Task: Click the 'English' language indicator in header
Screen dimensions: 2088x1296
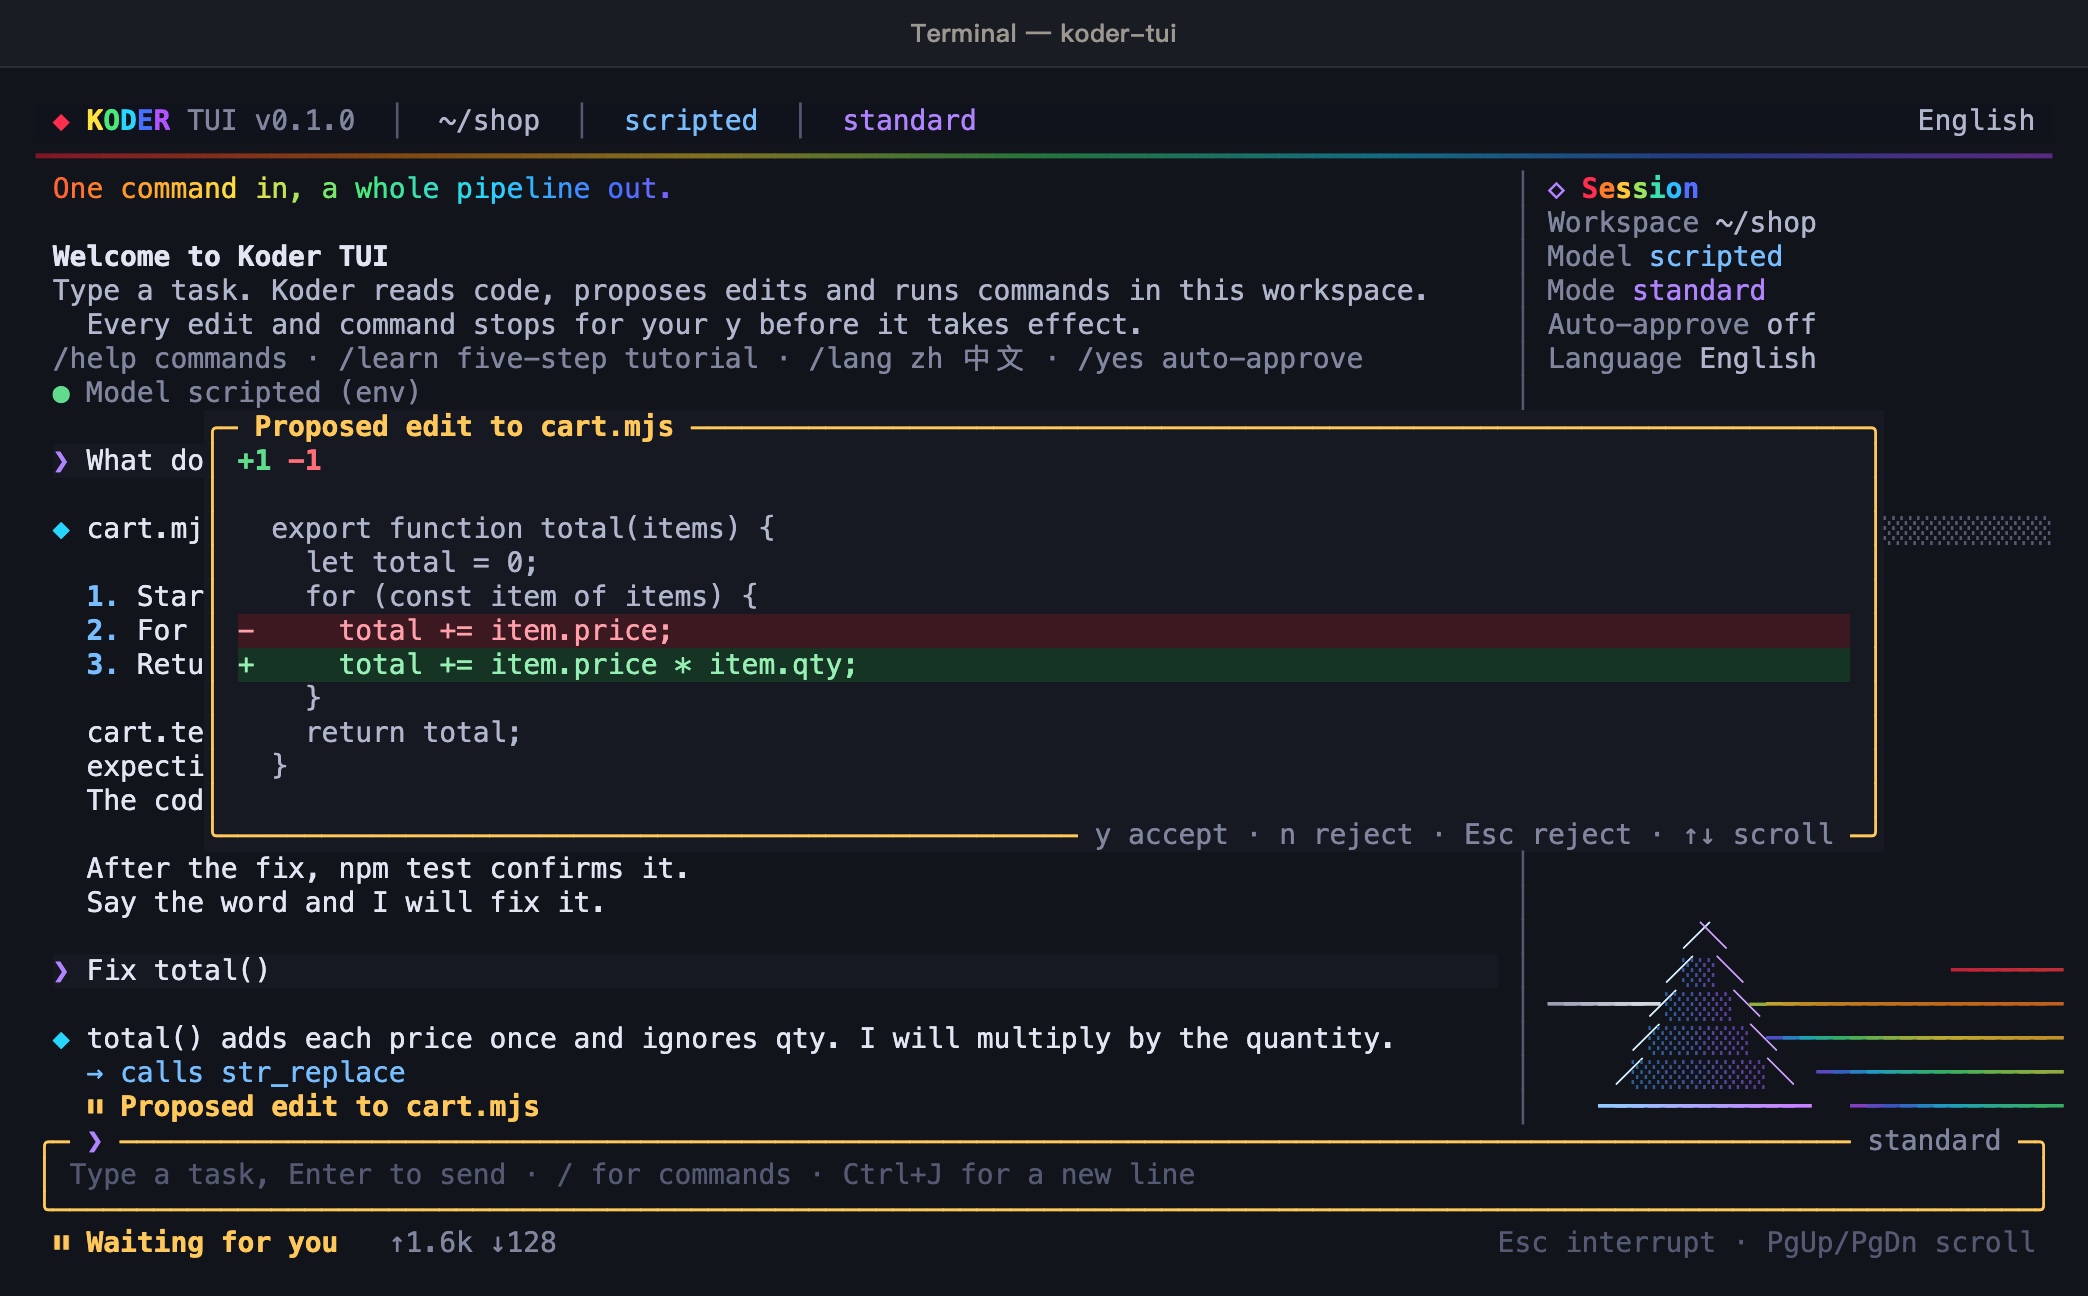Action: [1975, 121]
